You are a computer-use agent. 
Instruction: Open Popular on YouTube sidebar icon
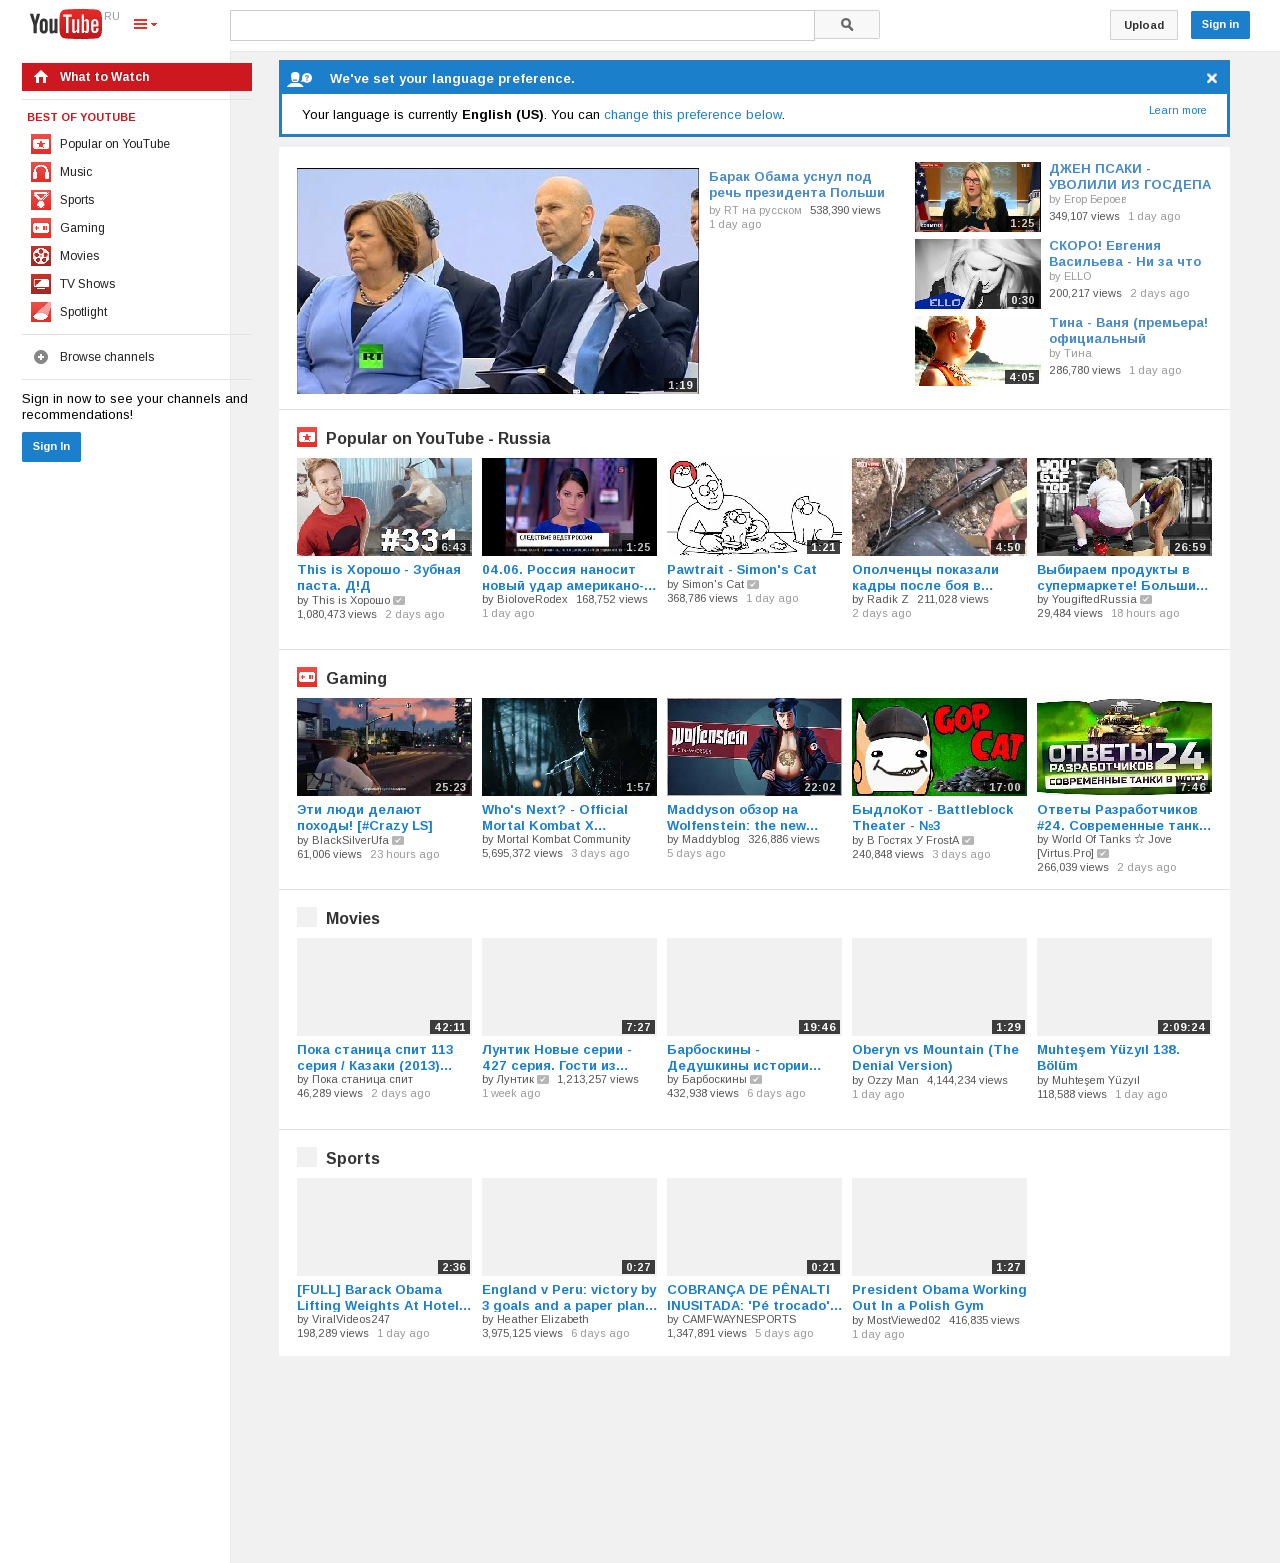point(41,144)
